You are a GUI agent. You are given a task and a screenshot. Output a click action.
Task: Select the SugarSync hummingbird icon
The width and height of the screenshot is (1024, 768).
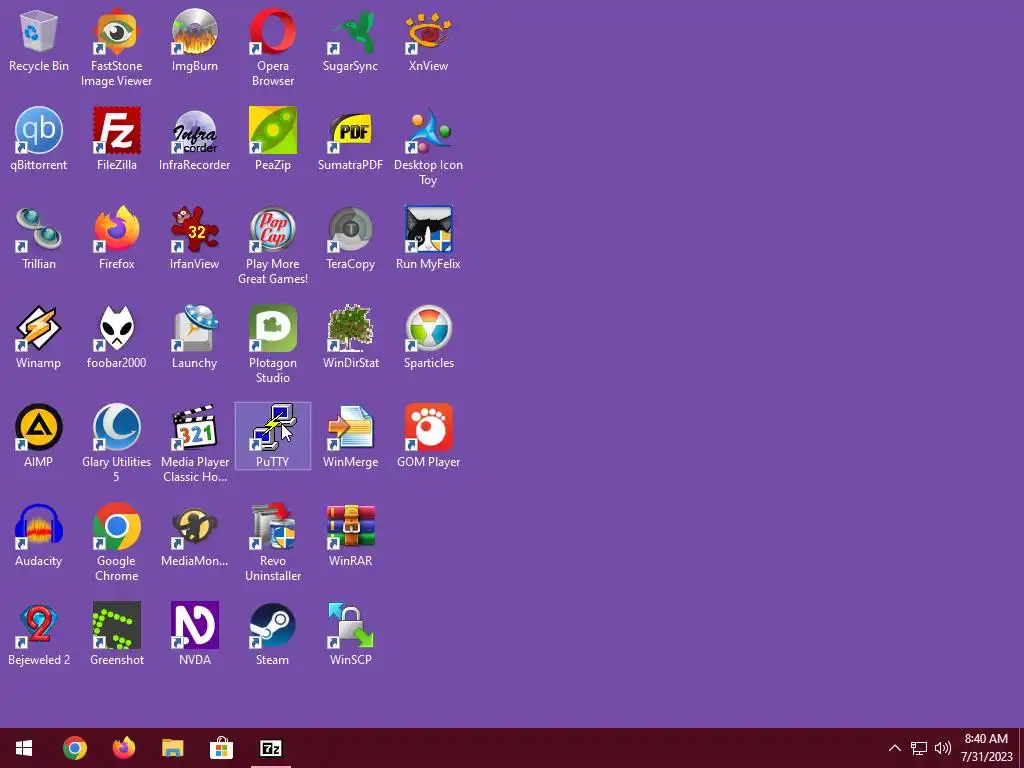pos(351,41)
